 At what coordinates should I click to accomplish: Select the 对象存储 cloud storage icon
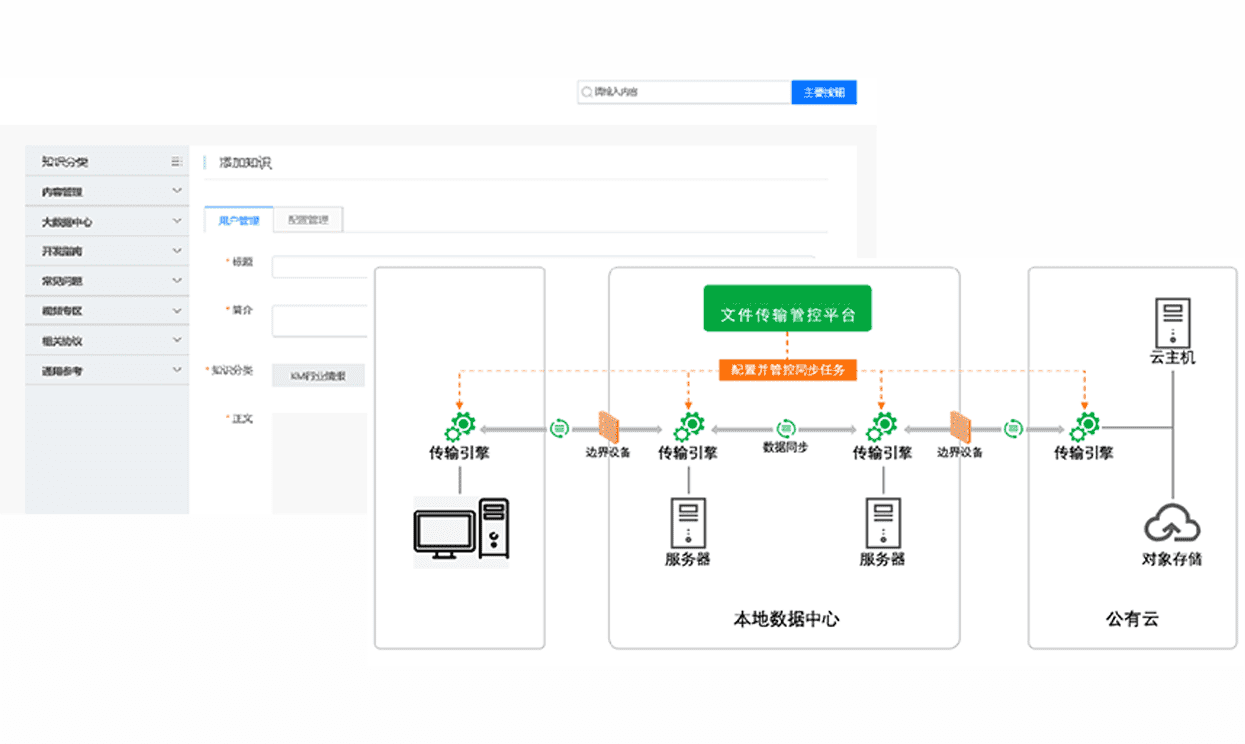pos(1172,523)
